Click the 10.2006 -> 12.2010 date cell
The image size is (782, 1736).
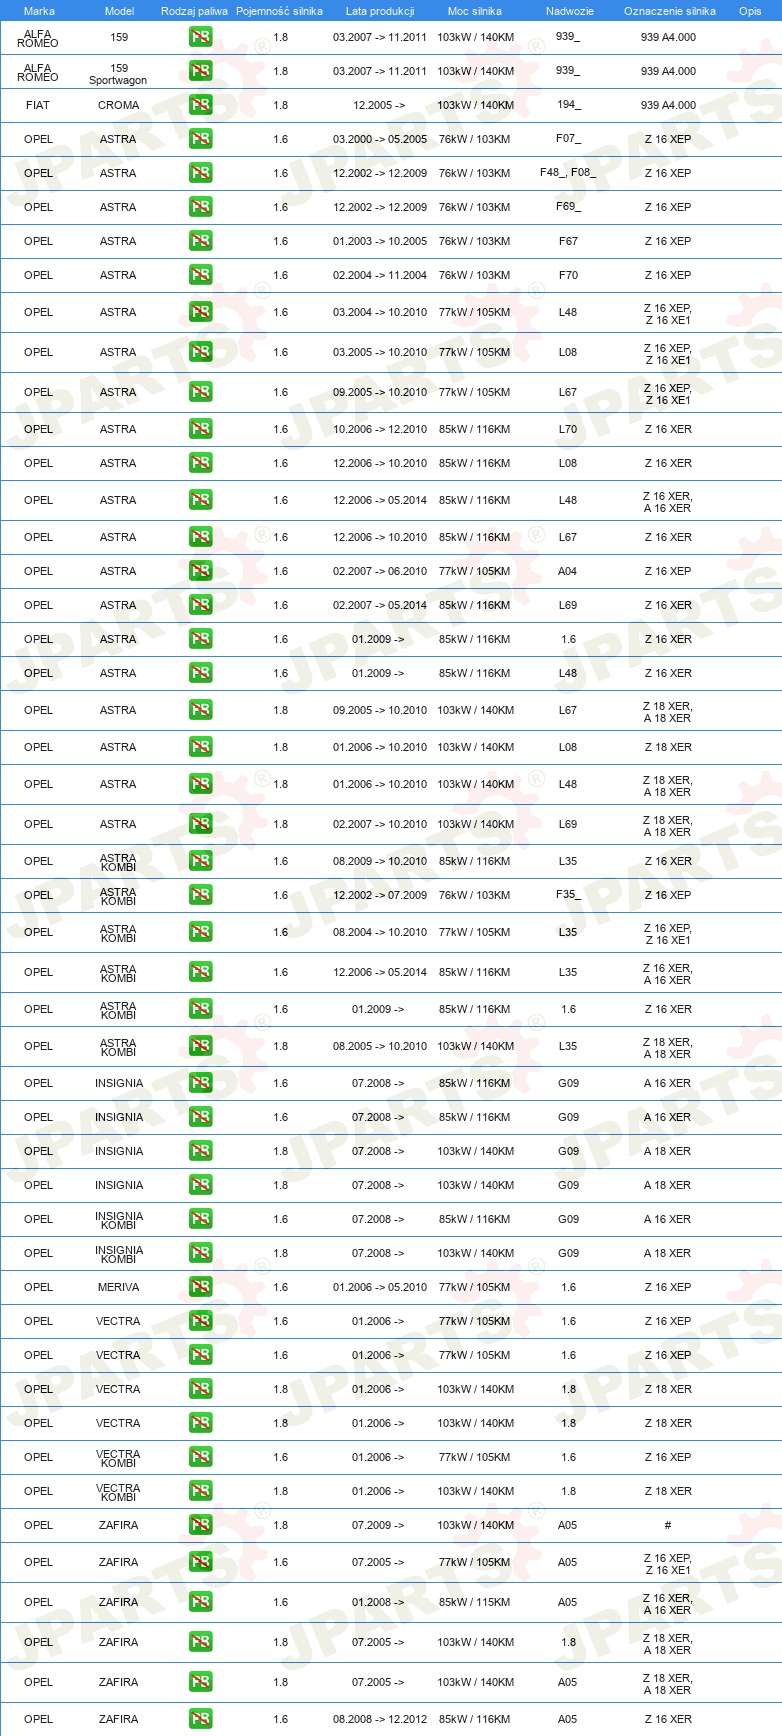(380, 429)
